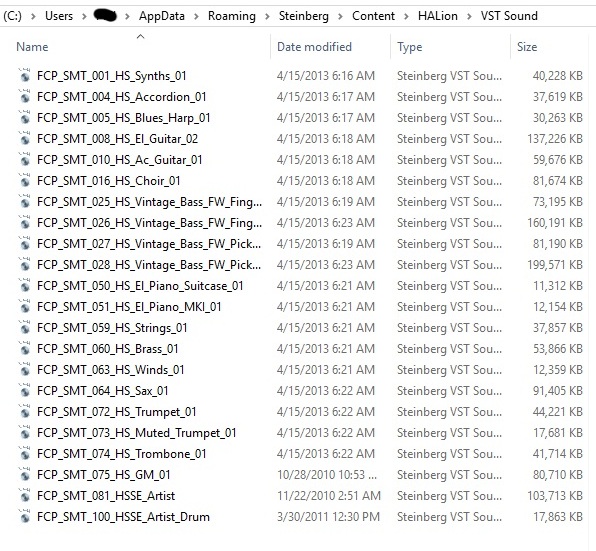Viewport: 596px width, 551px height.
Task: Click the icon for FCP_SMT_051_HS_El_Piano_MKI_01
Action: [24, 306]
